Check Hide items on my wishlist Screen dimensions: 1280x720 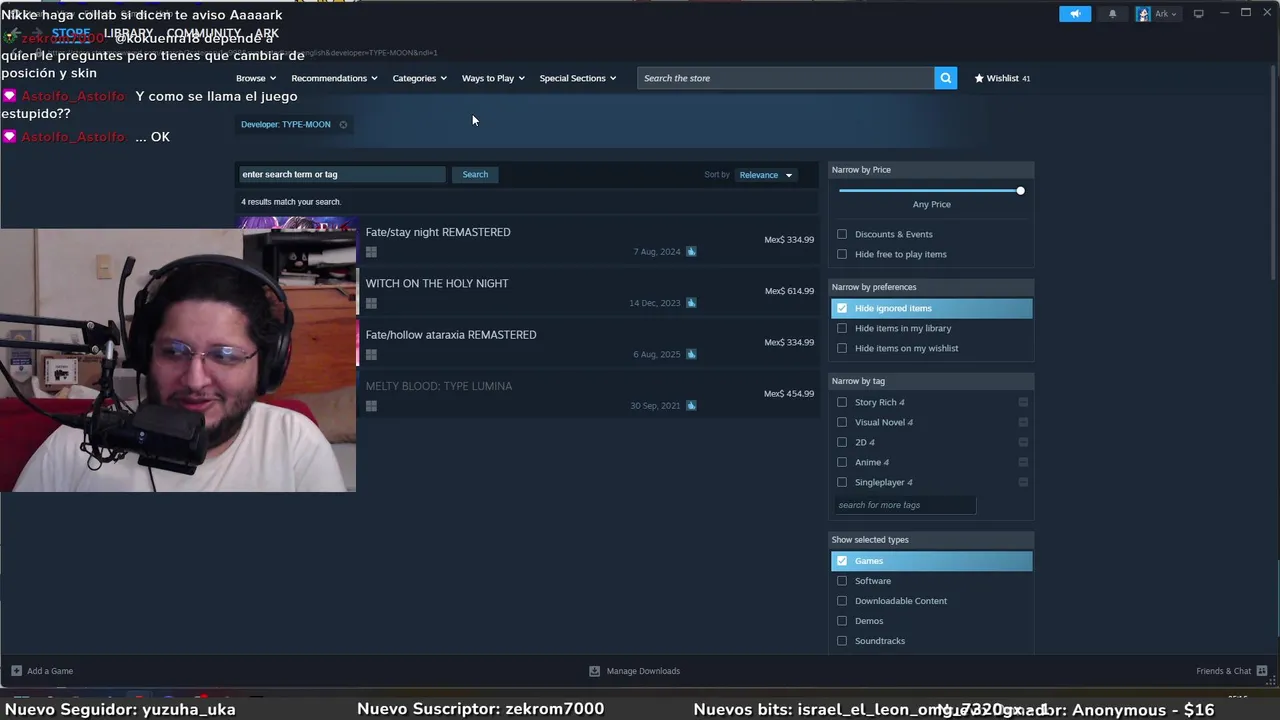click(x=842, y=348)
